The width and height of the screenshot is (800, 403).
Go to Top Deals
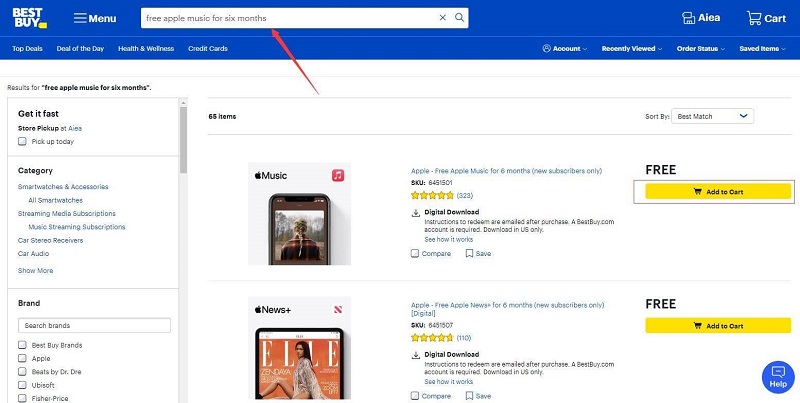click(26, 48)
